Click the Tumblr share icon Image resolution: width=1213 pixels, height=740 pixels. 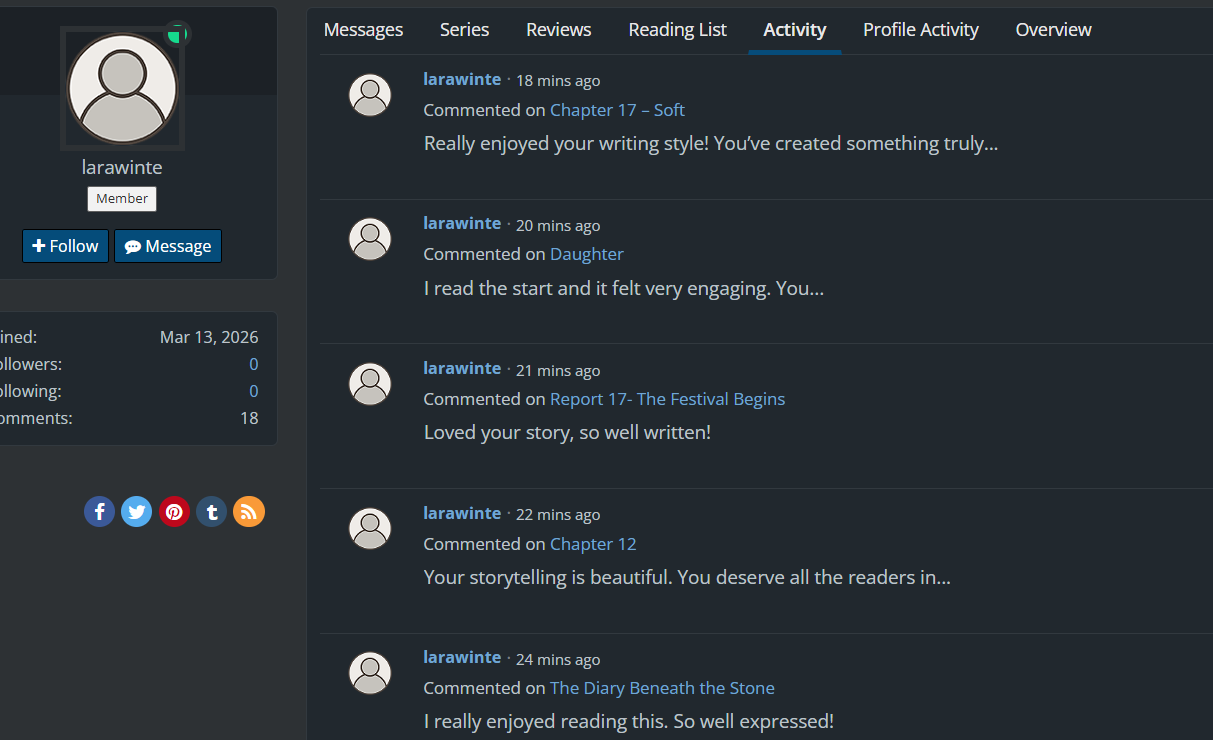coord(211,512)
